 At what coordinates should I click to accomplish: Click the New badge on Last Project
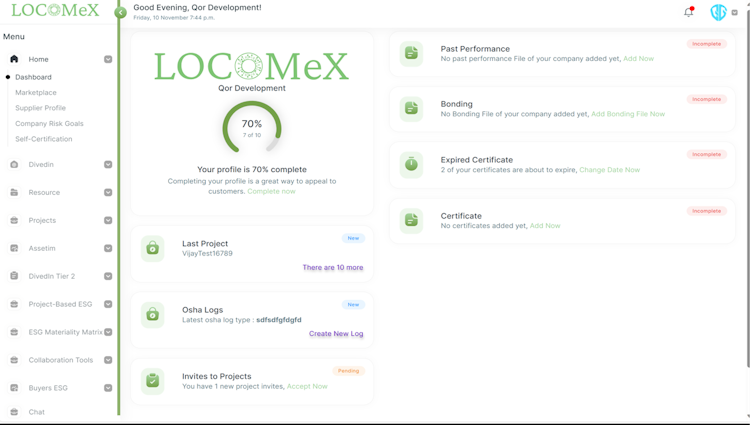pyautogui.click(x=353, y=238)
